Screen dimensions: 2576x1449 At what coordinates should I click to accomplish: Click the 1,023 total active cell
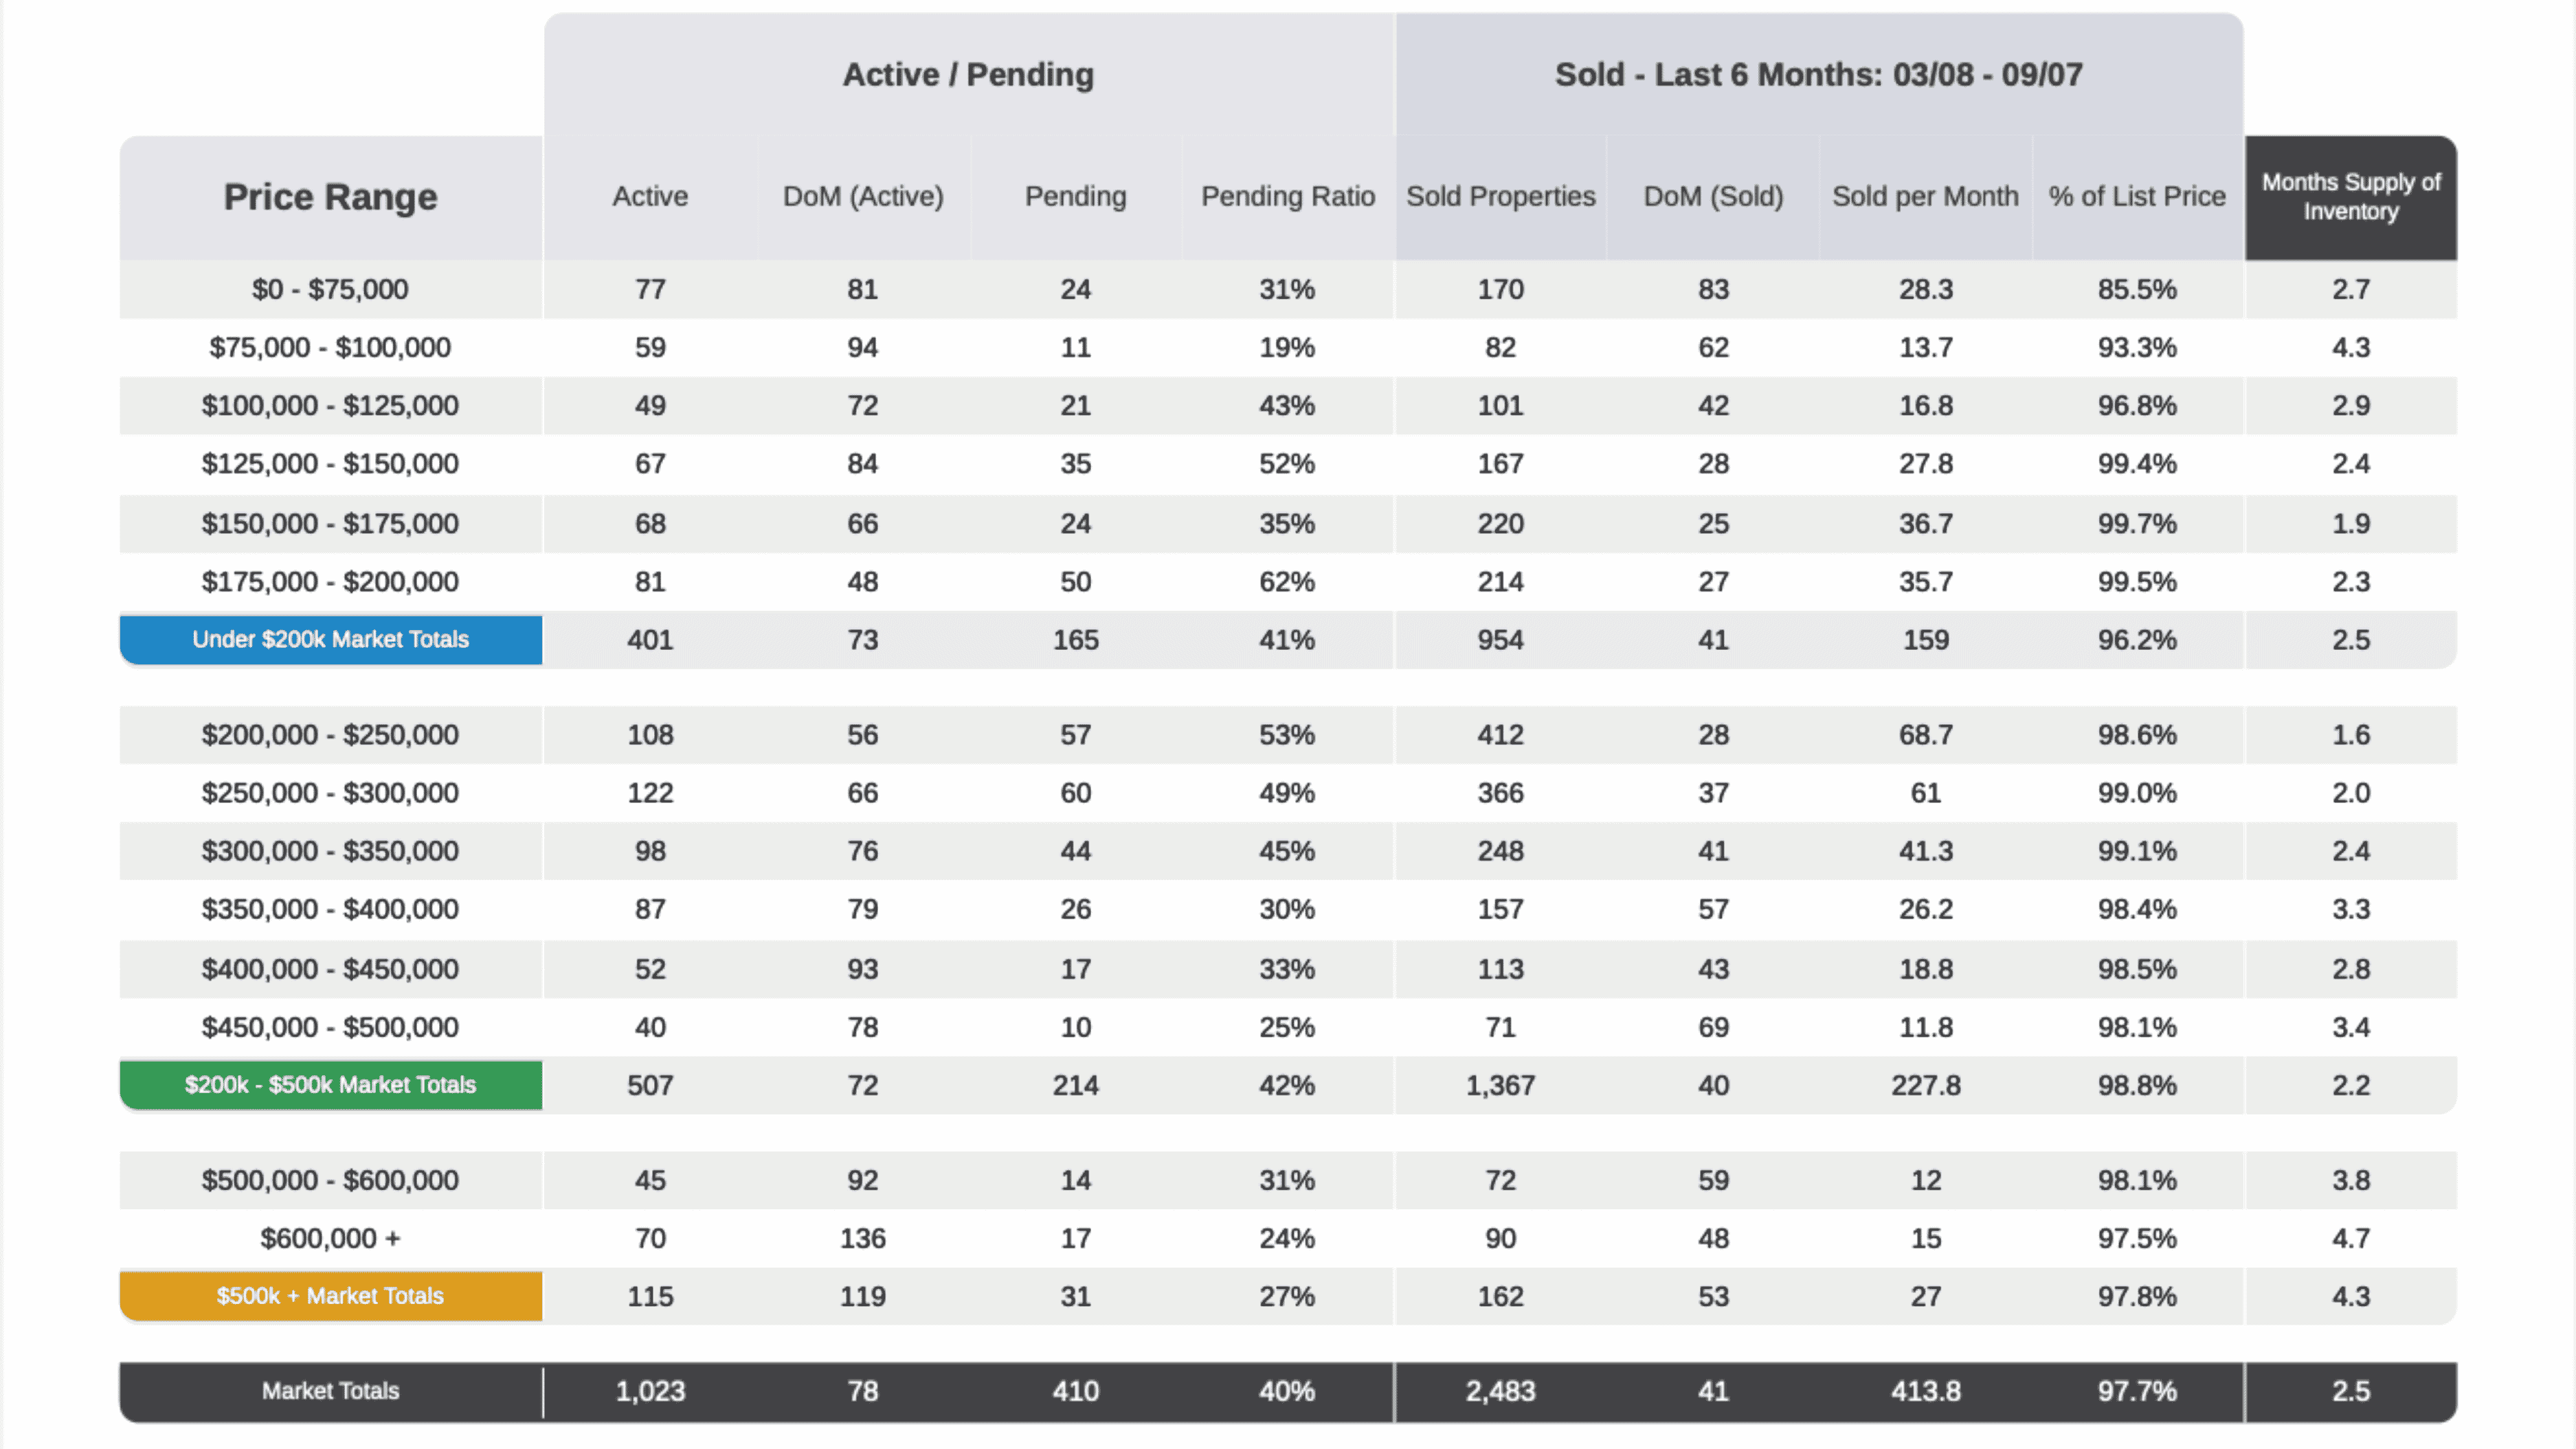(x=650, y=1391)
